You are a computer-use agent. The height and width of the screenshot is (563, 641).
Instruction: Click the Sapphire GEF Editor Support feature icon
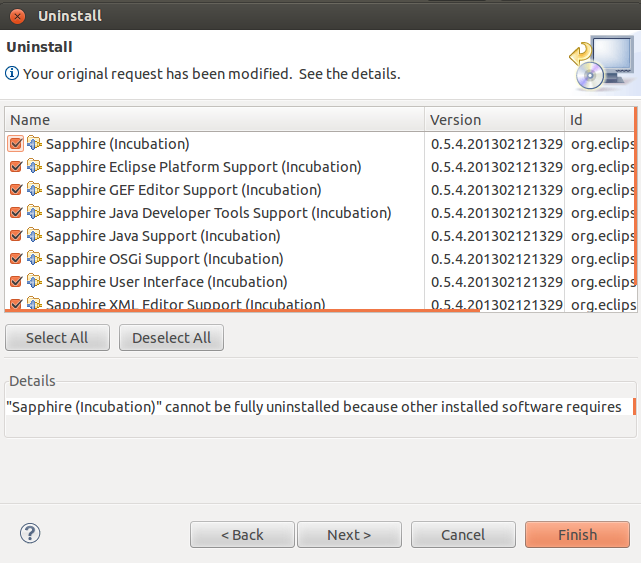pyautogui.click(x=34, y=190)
